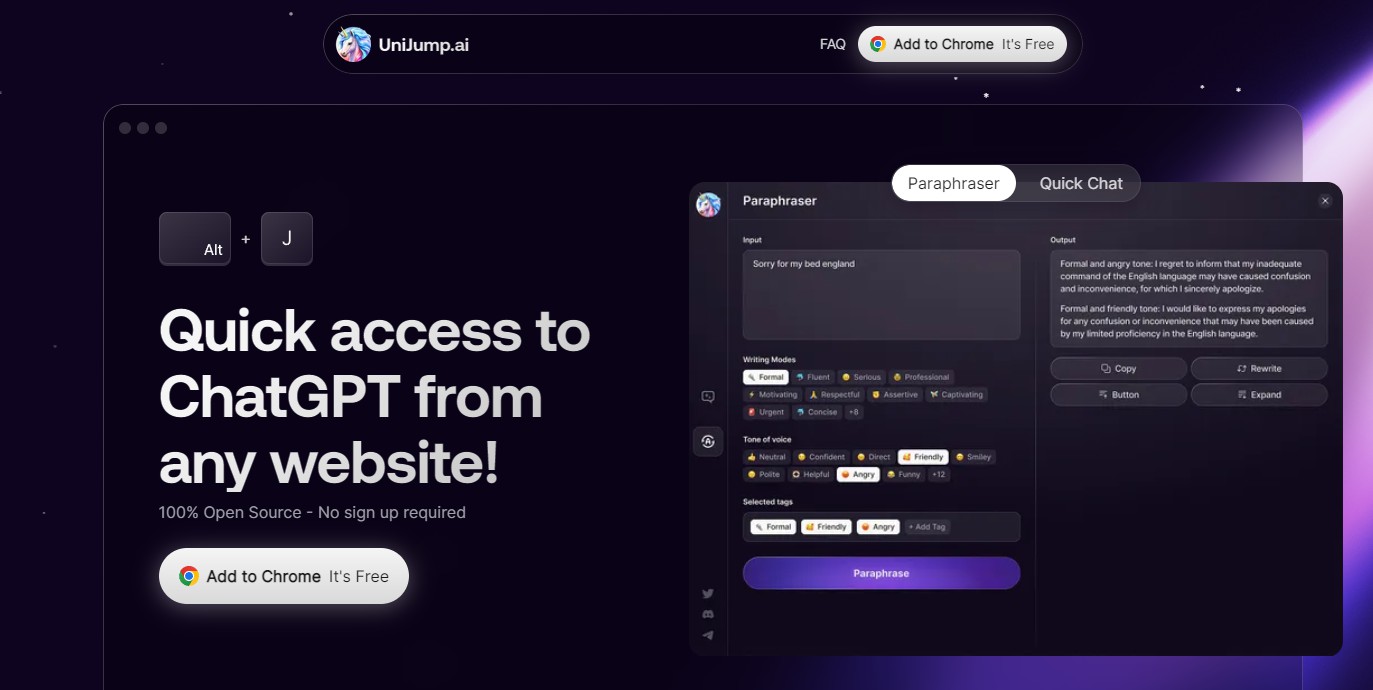Click + Add Tag in Selected tags
This screenshot has height=690, width=1373.
[x=927, y=527]
